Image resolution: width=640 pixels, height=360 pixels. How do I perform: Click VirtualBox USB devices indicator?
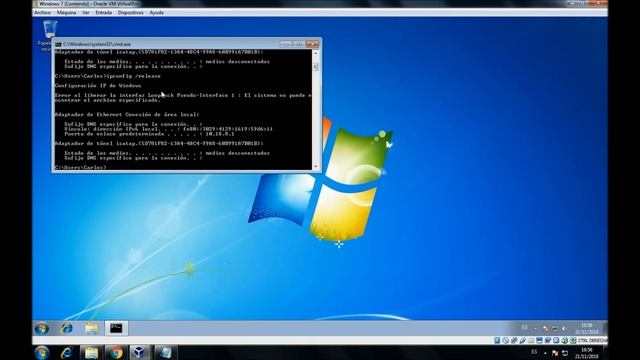tap(523, 340)
